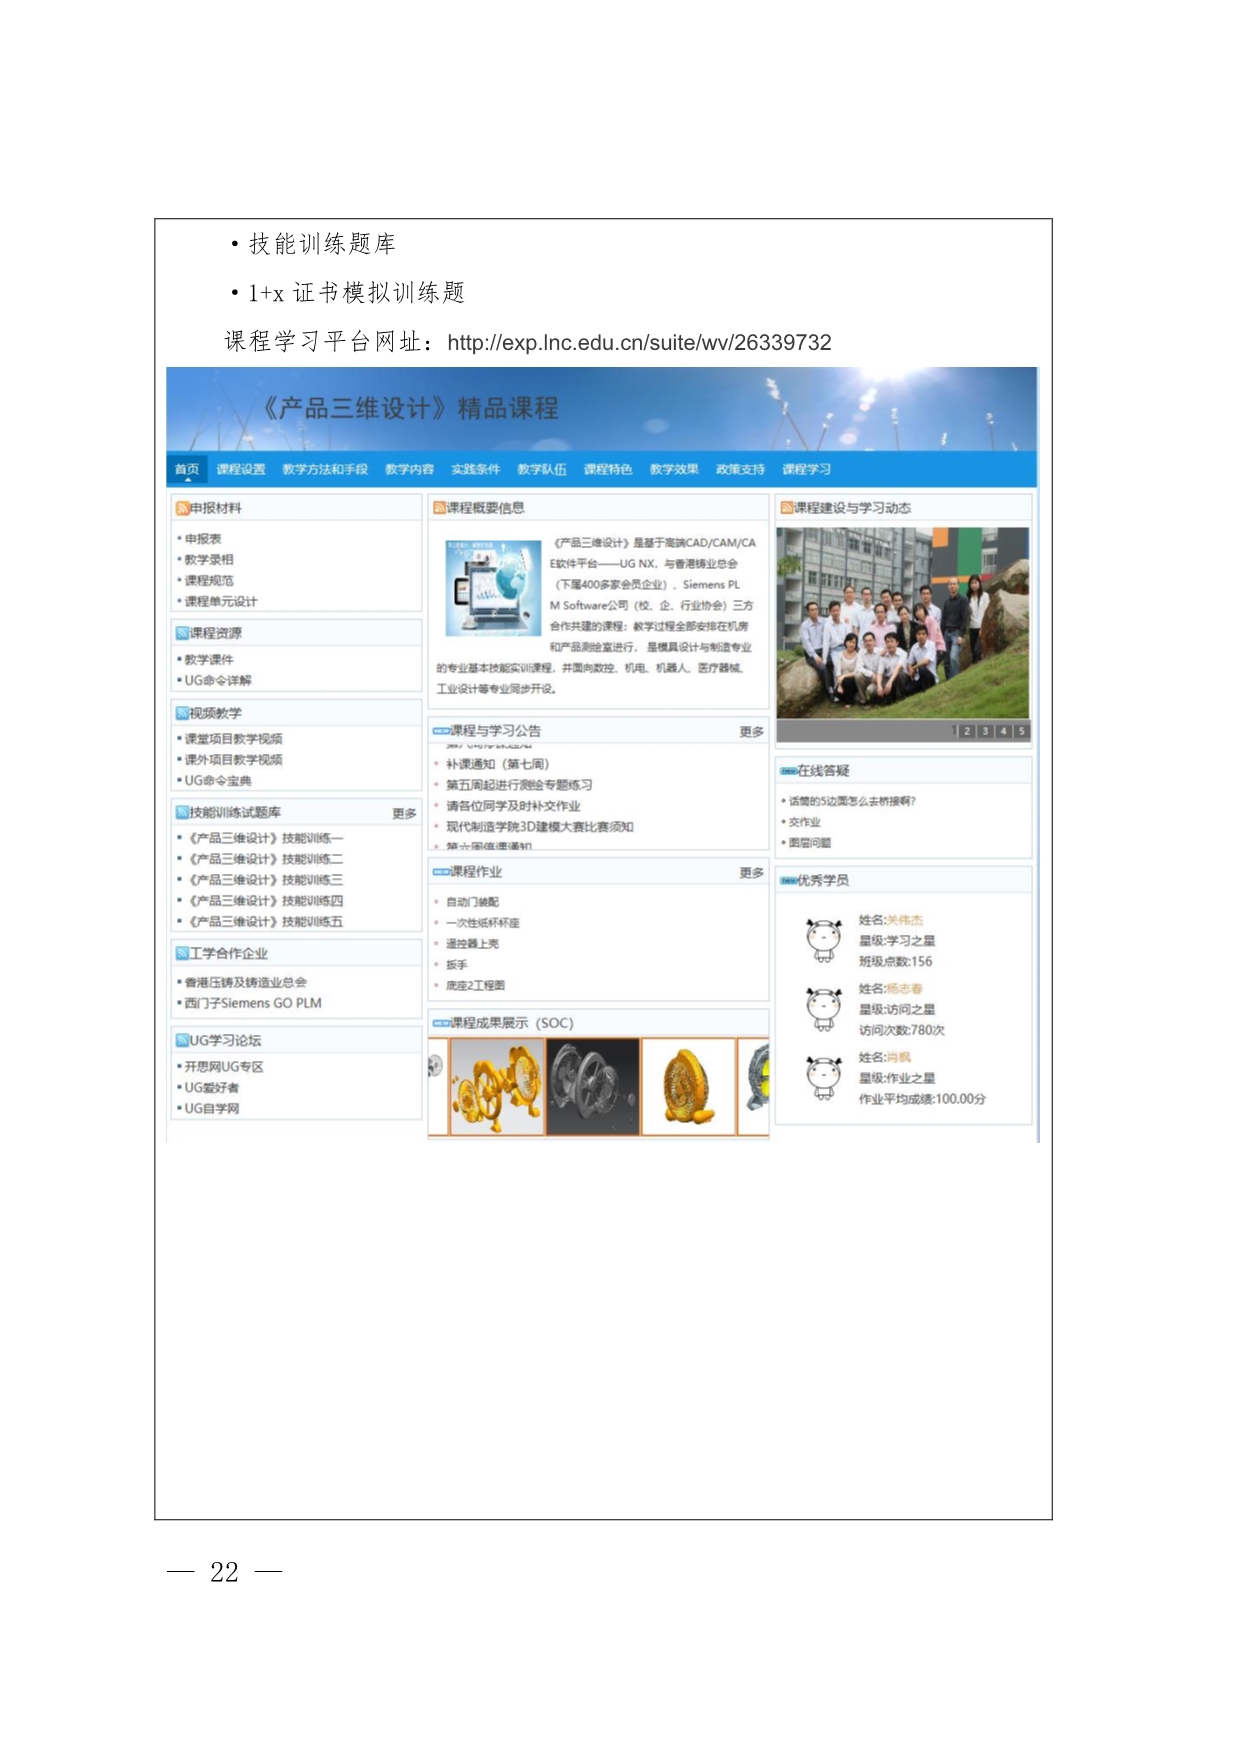
Task: Open 课外项目教学视频 link
Action: (233, 760)
